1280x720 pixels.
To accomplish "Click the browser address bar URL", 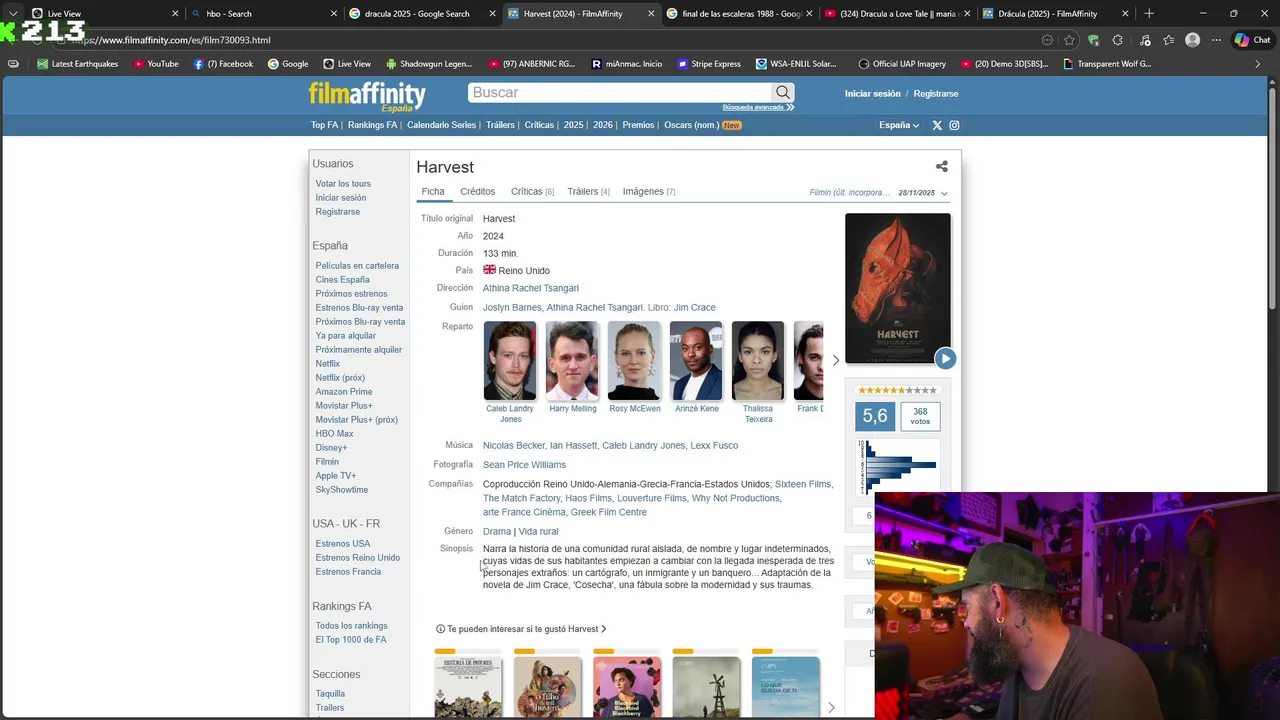I will tap(170, 40).
